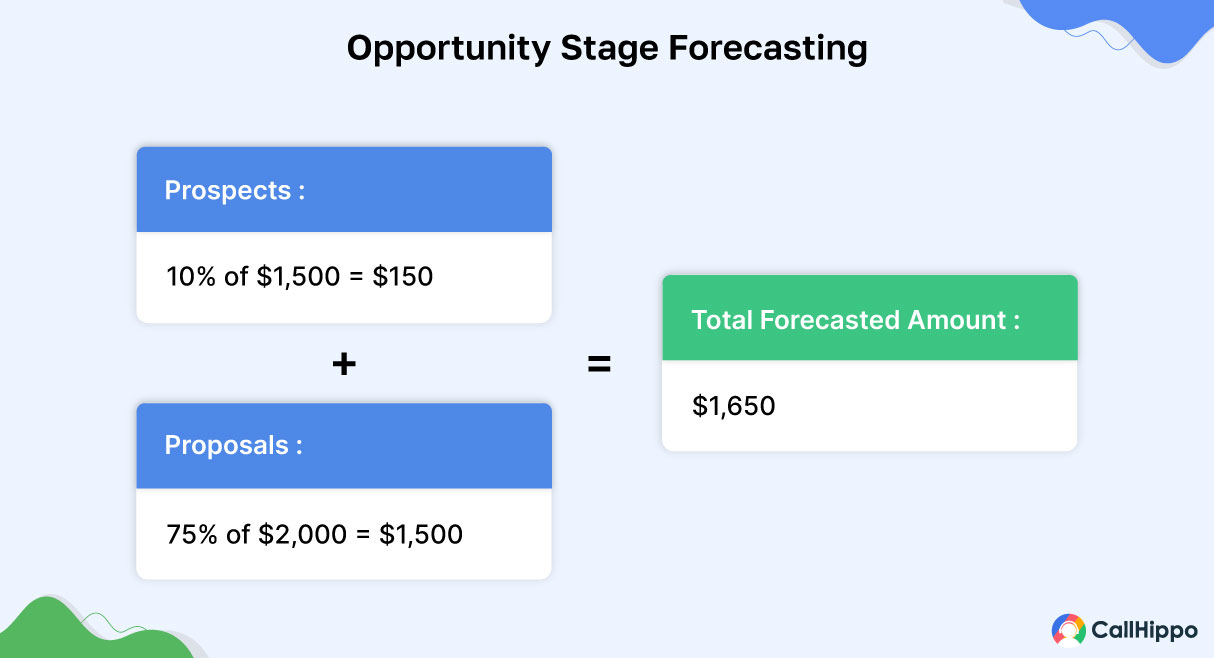Click the CallHippo logo icon
Viewport: 1214px width, 658px height.
coord(1068,630)
